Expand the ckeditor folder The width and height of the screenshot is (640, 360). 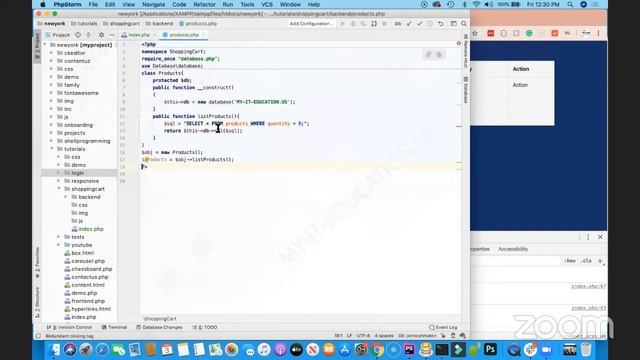click(52, 53)
